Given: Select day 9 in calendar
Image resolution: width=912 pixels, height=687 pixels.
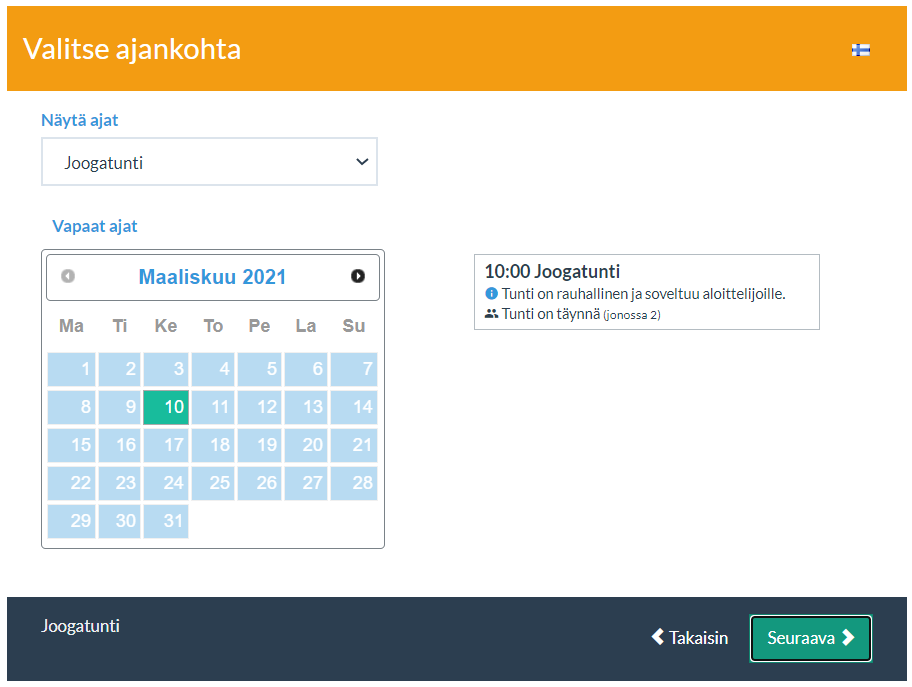Looking at the screenshot, I should (120, 407).
